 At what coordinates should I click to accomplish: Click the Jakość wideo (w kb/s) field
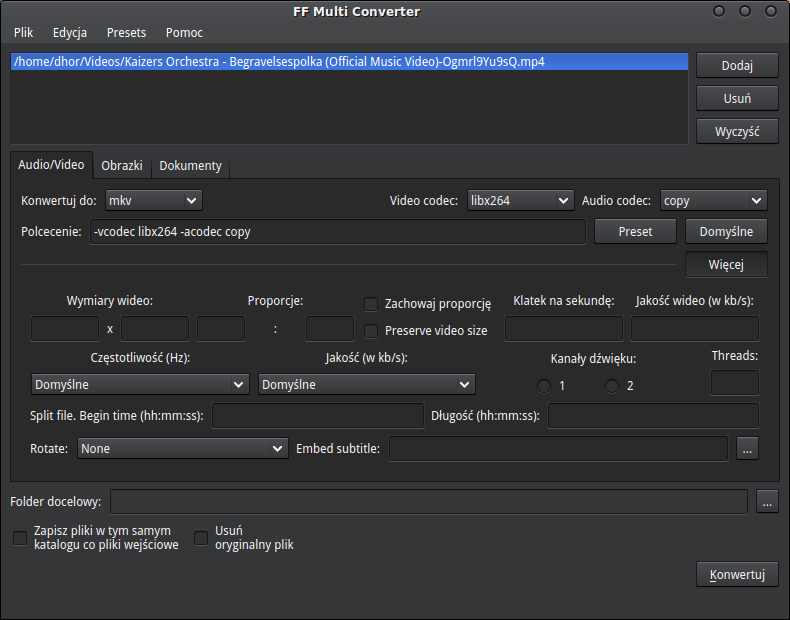pos(695,329)
